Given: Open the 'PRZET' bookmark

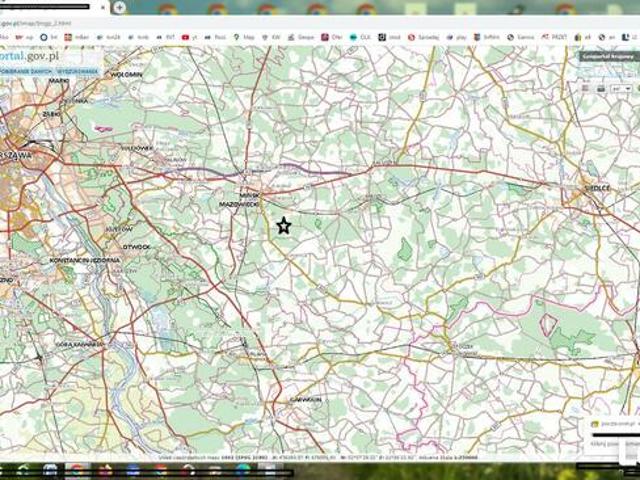Looking at the screenshot, I should pyautogui.click(x=555, y=37).
